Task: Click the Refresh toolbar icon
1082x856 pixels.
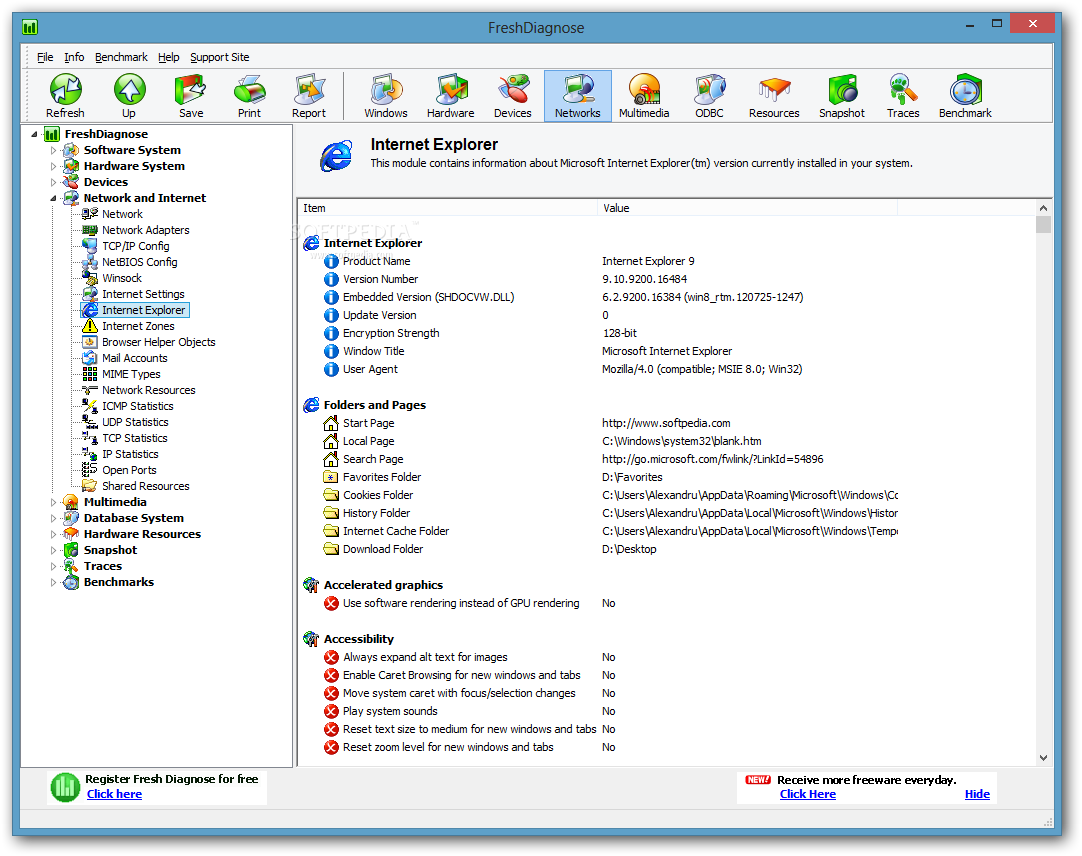Action: pos(66,97)
